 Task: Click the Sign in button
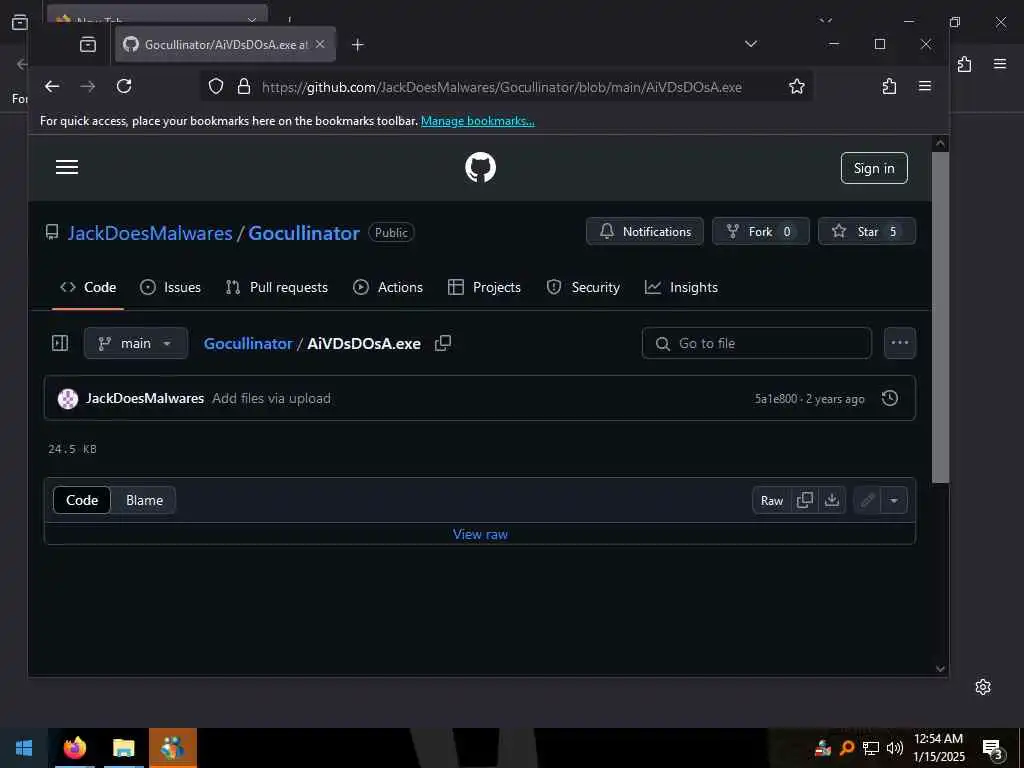tap(874, 168)
